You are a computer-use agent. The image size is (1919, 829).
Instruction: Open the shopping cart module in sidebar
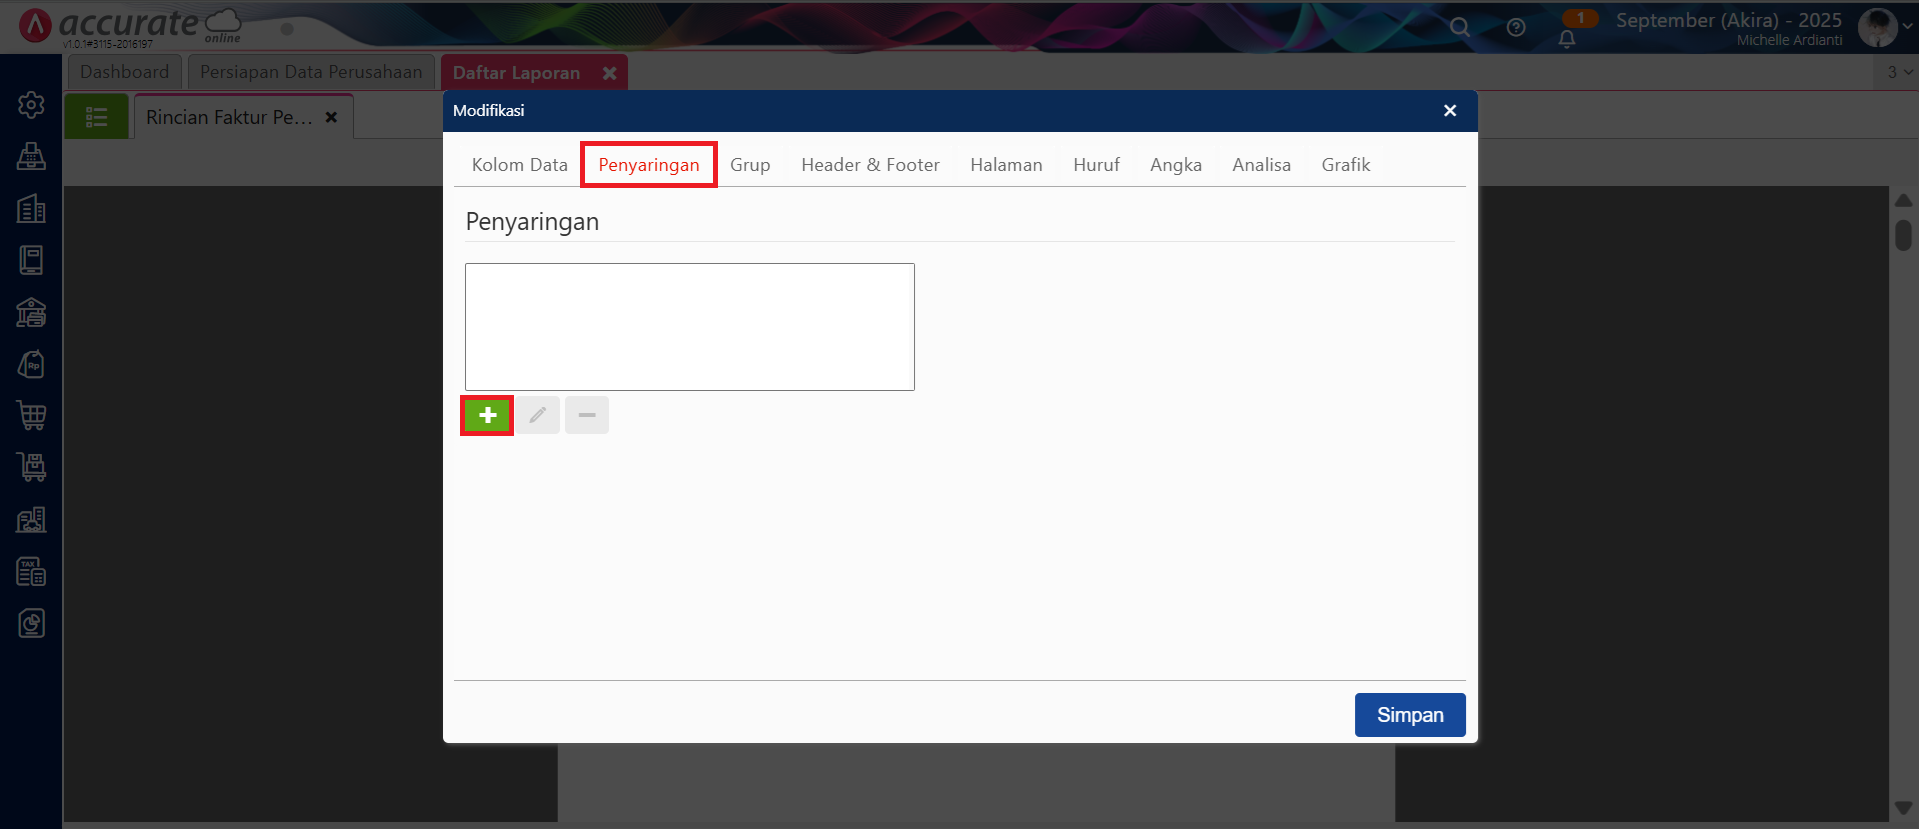pos(31,415)
